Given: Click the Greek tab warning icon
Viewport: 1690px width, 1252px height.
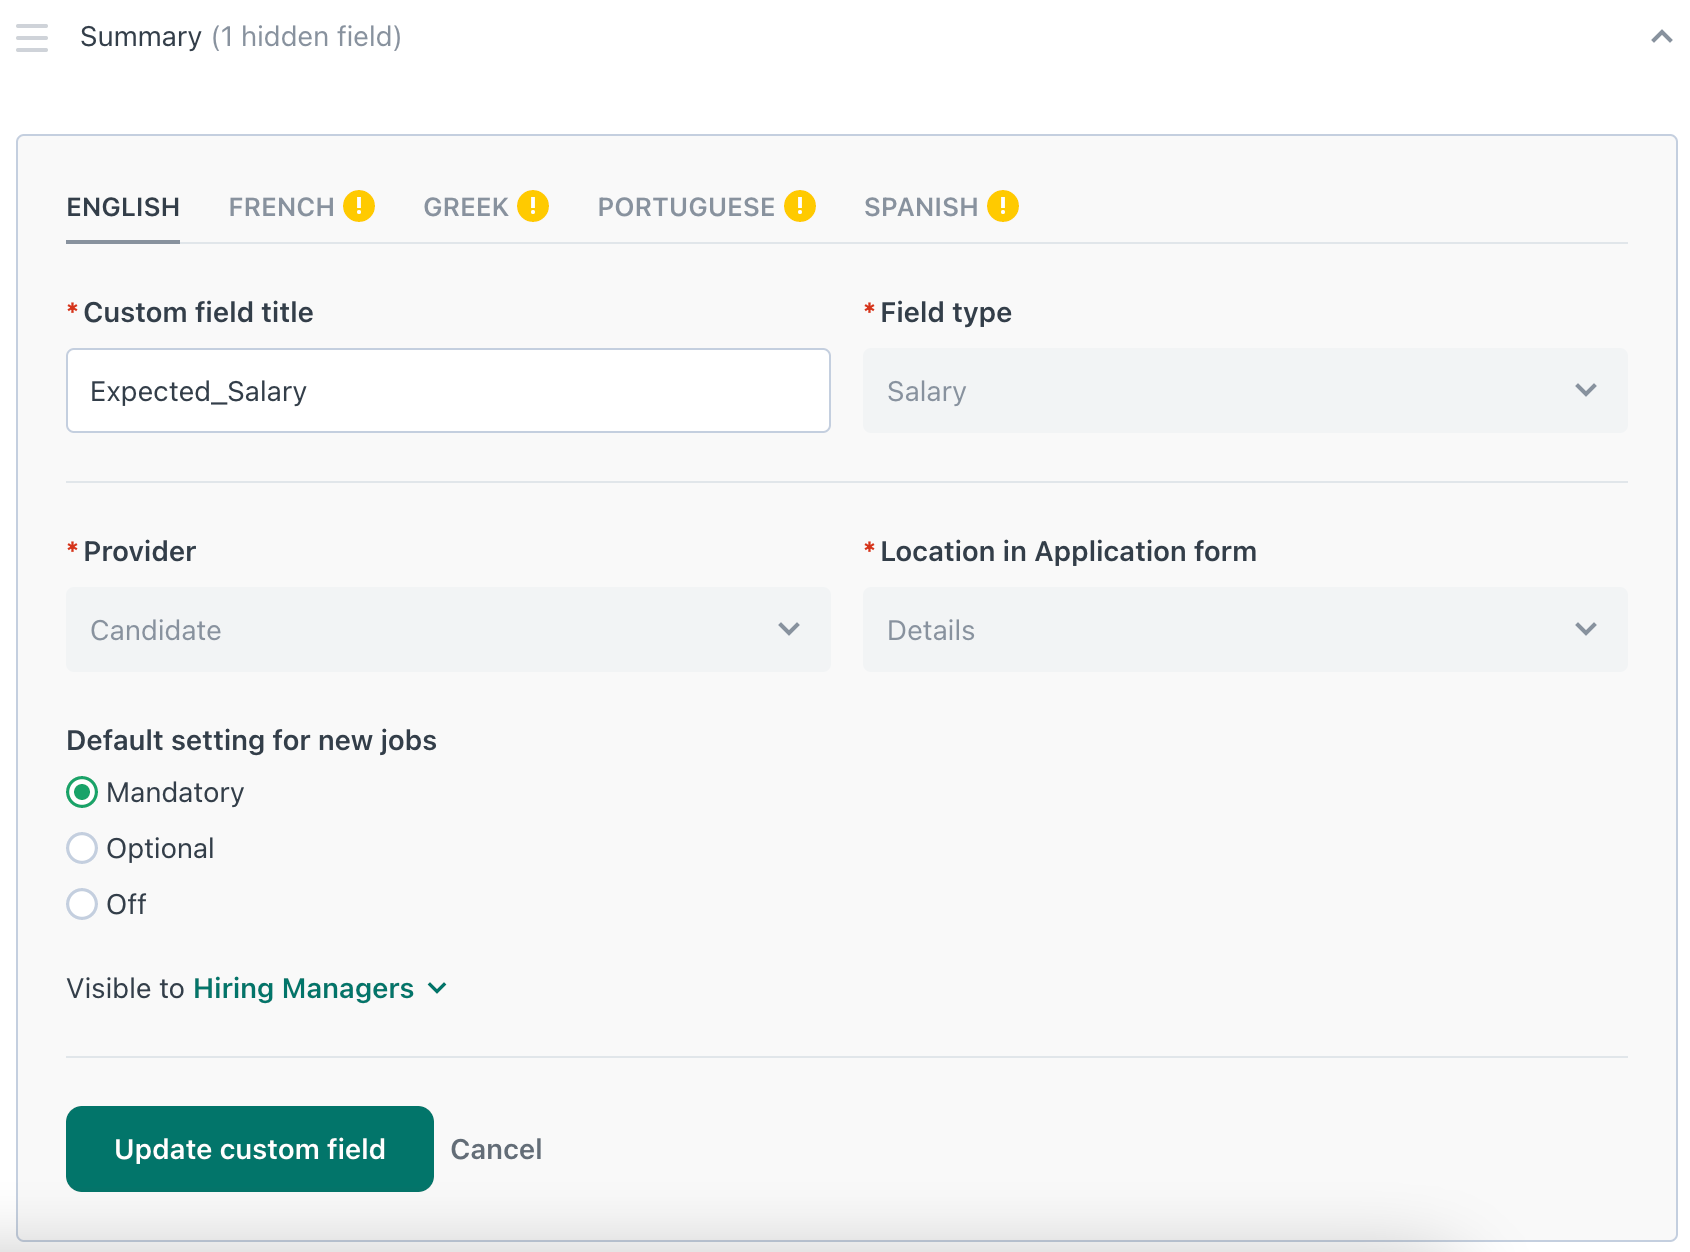Looking at the screenshot, I should (533, 206).
